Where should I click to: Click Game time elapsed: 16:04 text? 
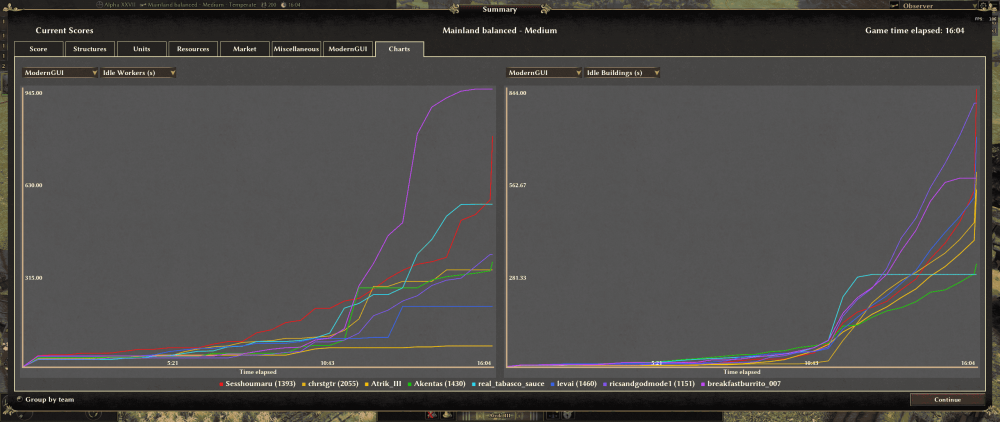915,30
